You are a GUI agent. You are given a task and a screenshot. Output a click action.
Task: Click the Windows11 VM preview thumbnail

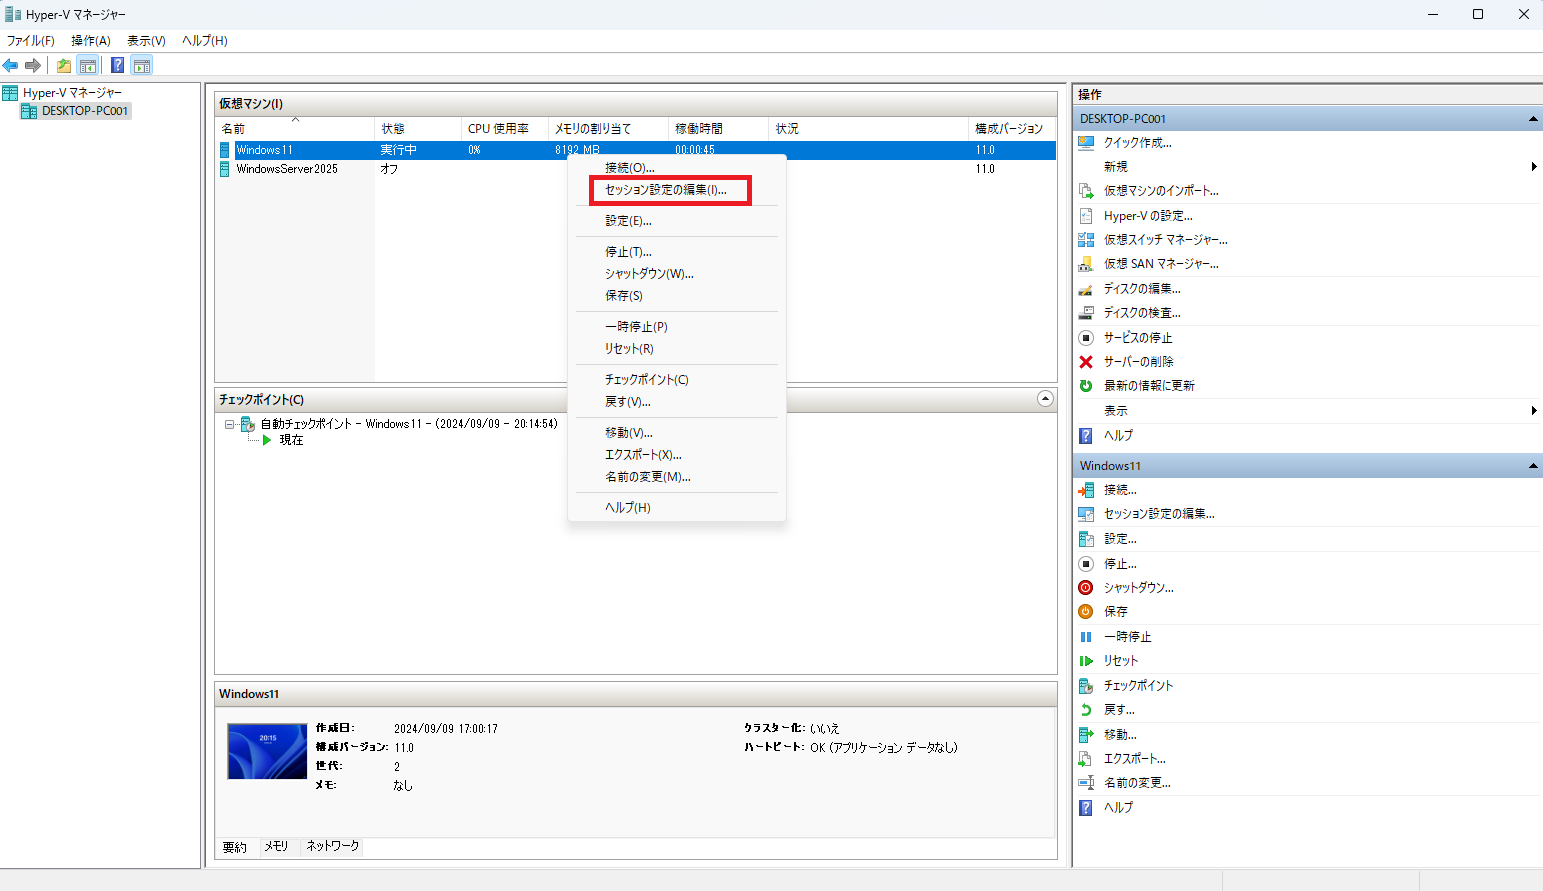coord(267,751)
